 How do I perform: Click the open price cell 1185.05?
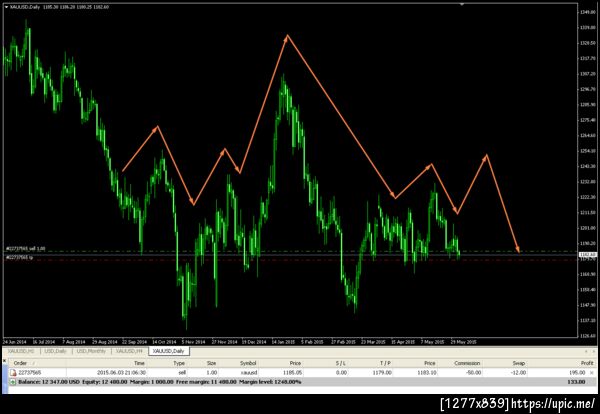click(x=293, y=372)
